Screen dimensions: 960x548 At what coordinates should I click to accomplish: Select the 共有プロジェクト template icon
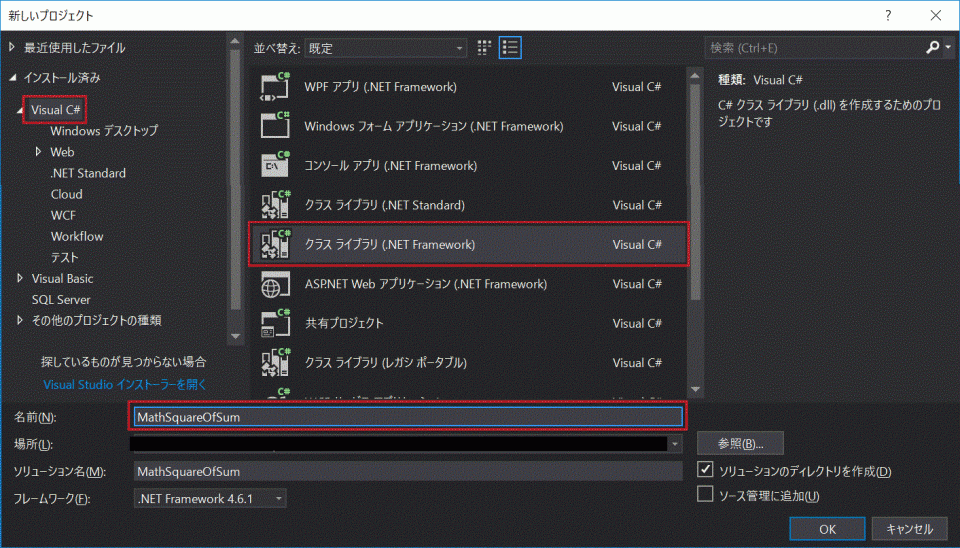(275, 323)
